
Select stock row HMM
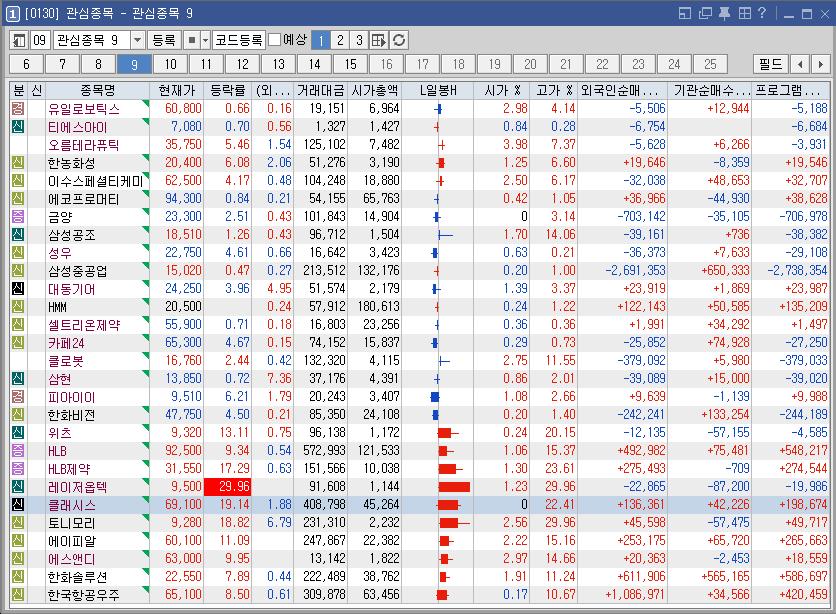[x=419, y=307]
